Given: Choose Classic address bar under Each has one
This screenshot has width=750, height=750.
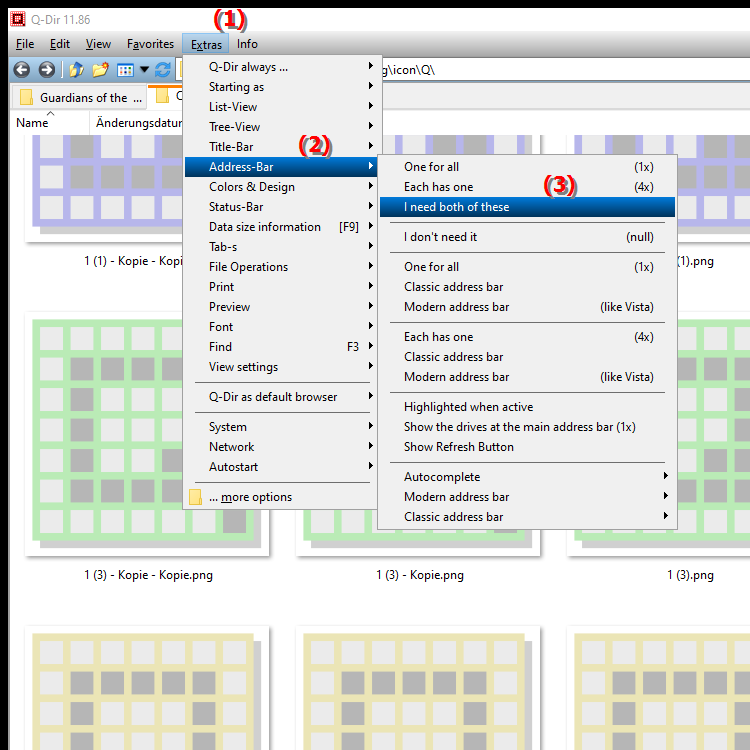Looking at the screenshot, I should [x=527, y=357].
